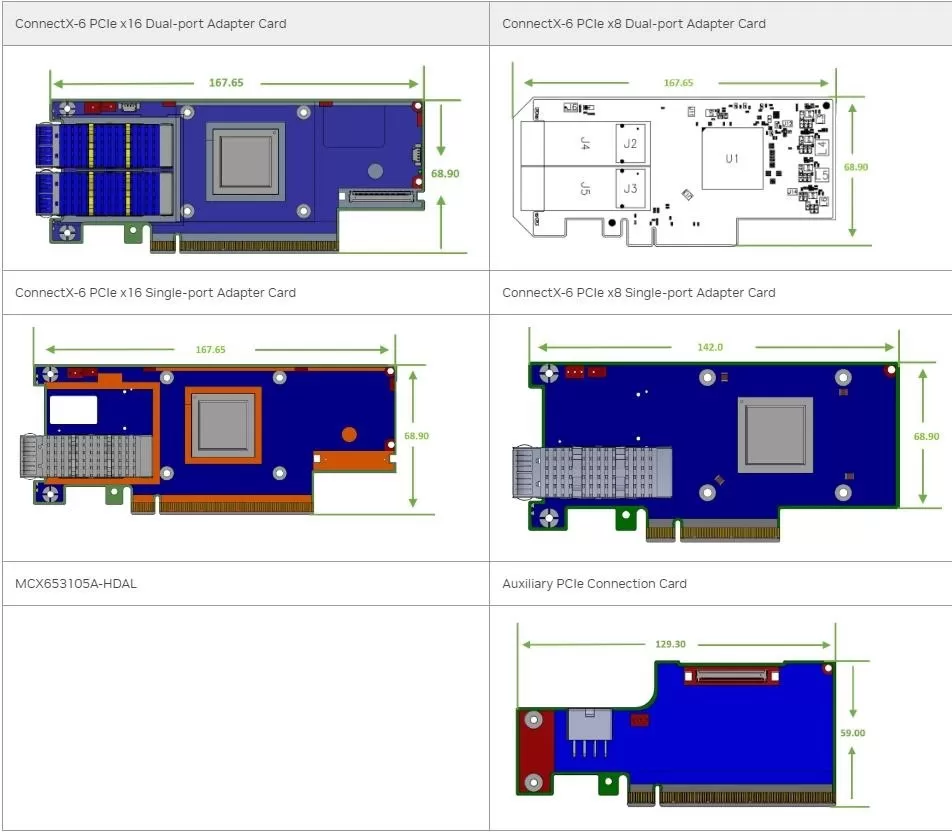Click the ConnectX-6 PCIe x16 Dual-port card image
952x832 pixels.
coord(251,160)
